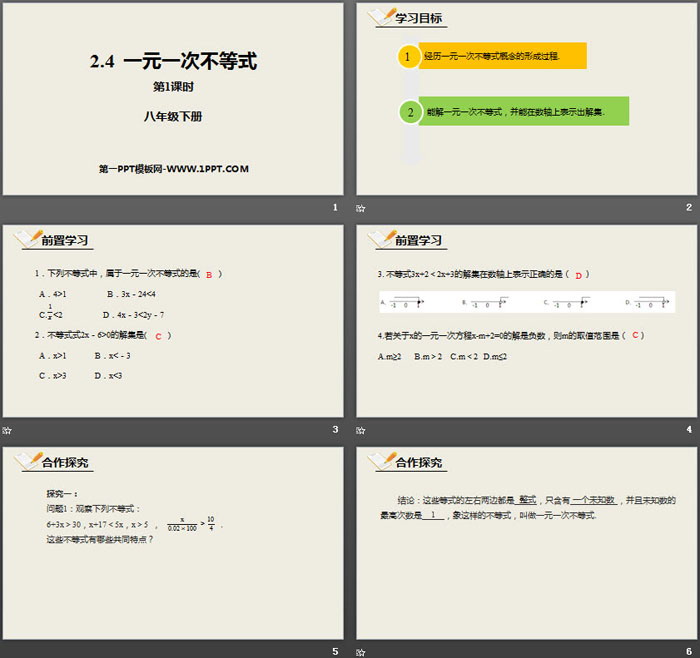The width and height of the screenshot is (700, 658).
Task: Select the green circle numbered 2
Action: click(408, 112)
